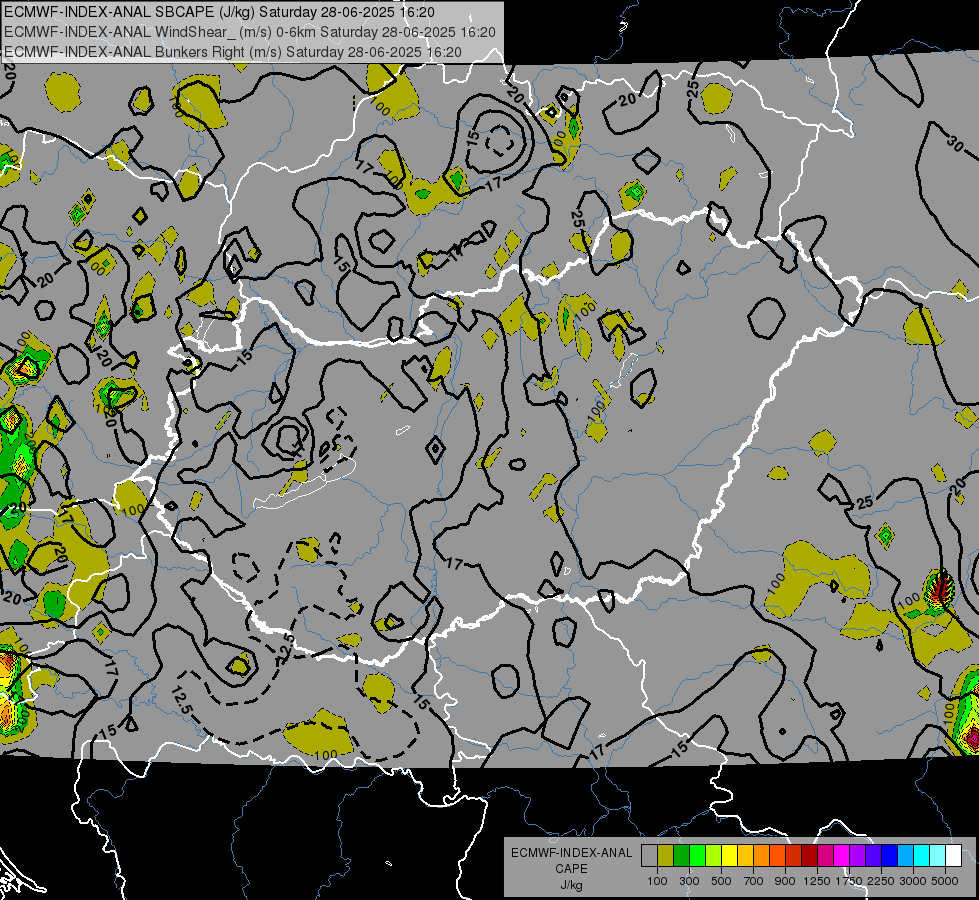This screenshot has width=979, height=900.
Task: Click the cyan swatch after 3000
Action: (x=922, y=855)
